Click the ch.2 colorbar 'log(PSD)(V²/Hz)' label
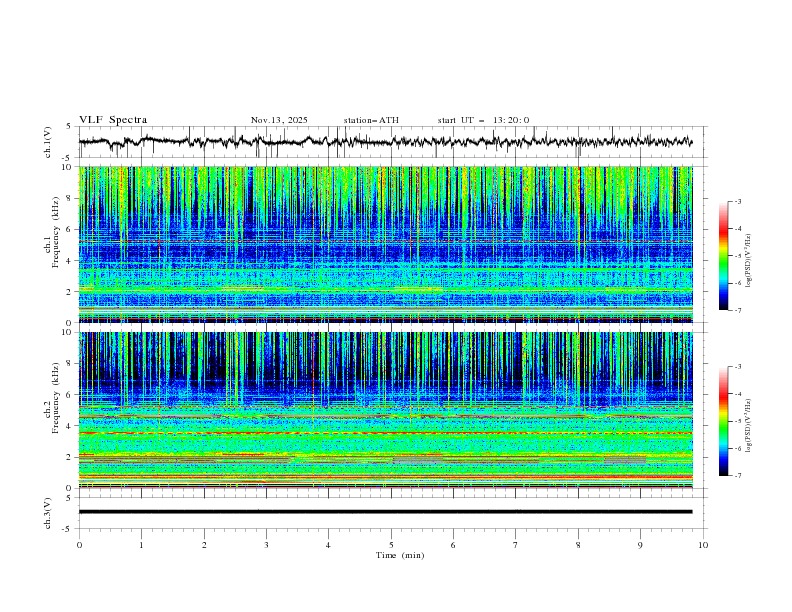Screen dimensions: 792x612 (749, 425)
